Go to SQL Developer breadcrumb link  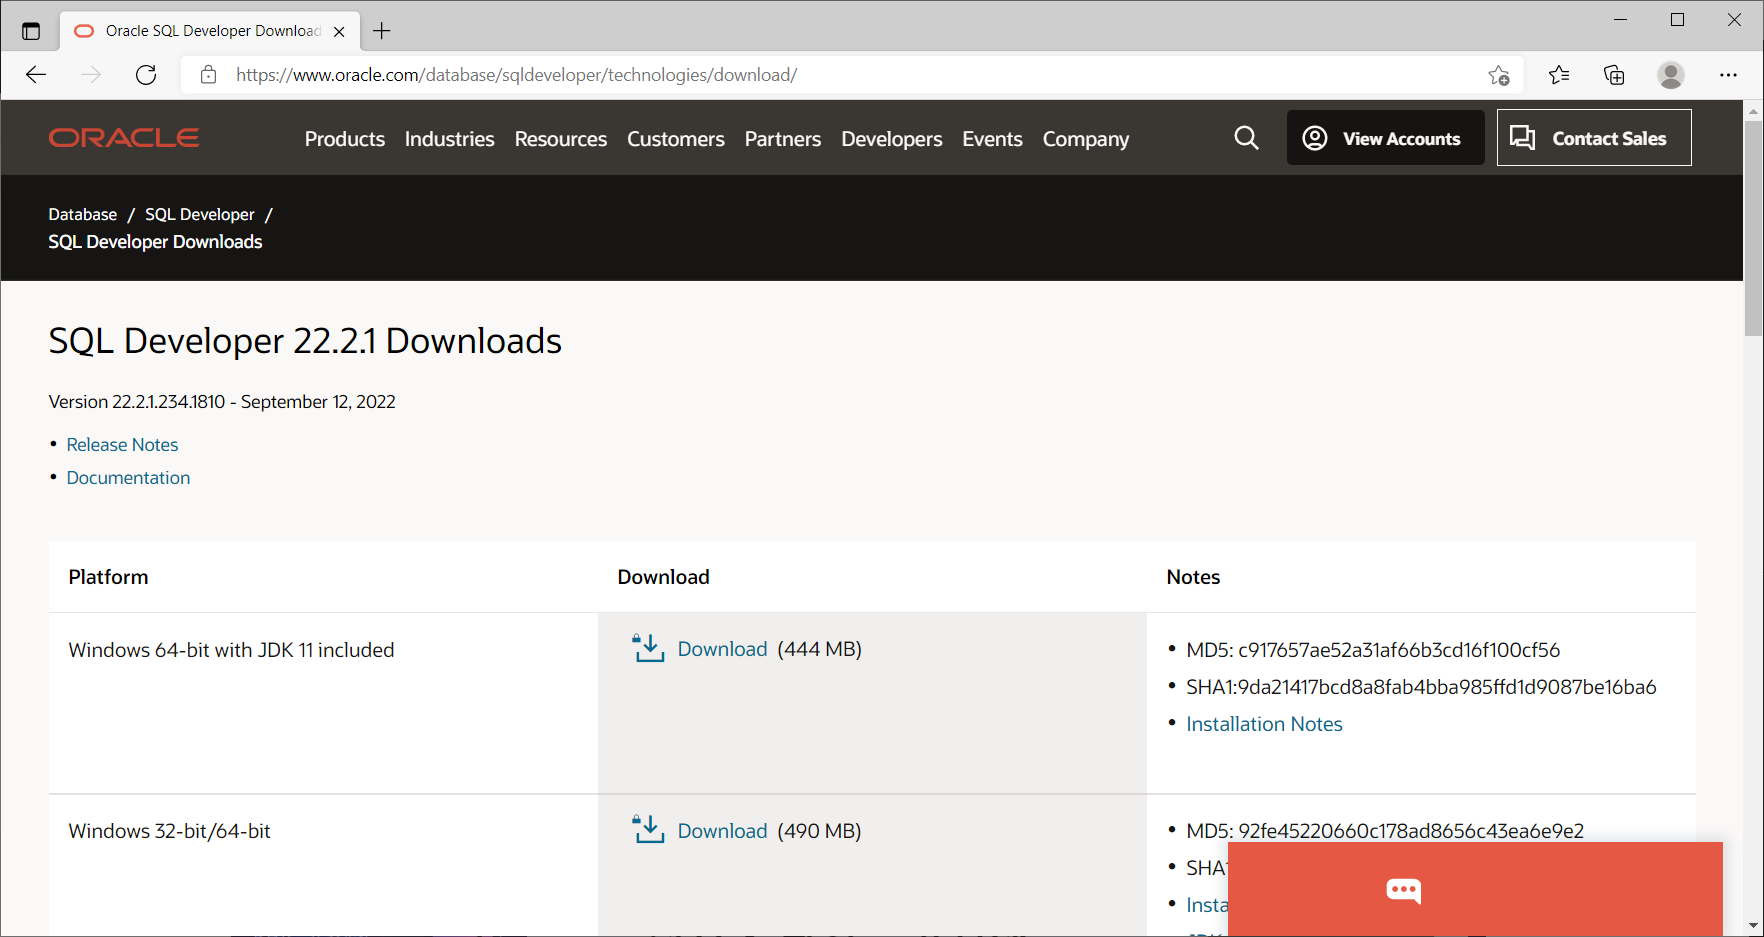pos(200,214)
